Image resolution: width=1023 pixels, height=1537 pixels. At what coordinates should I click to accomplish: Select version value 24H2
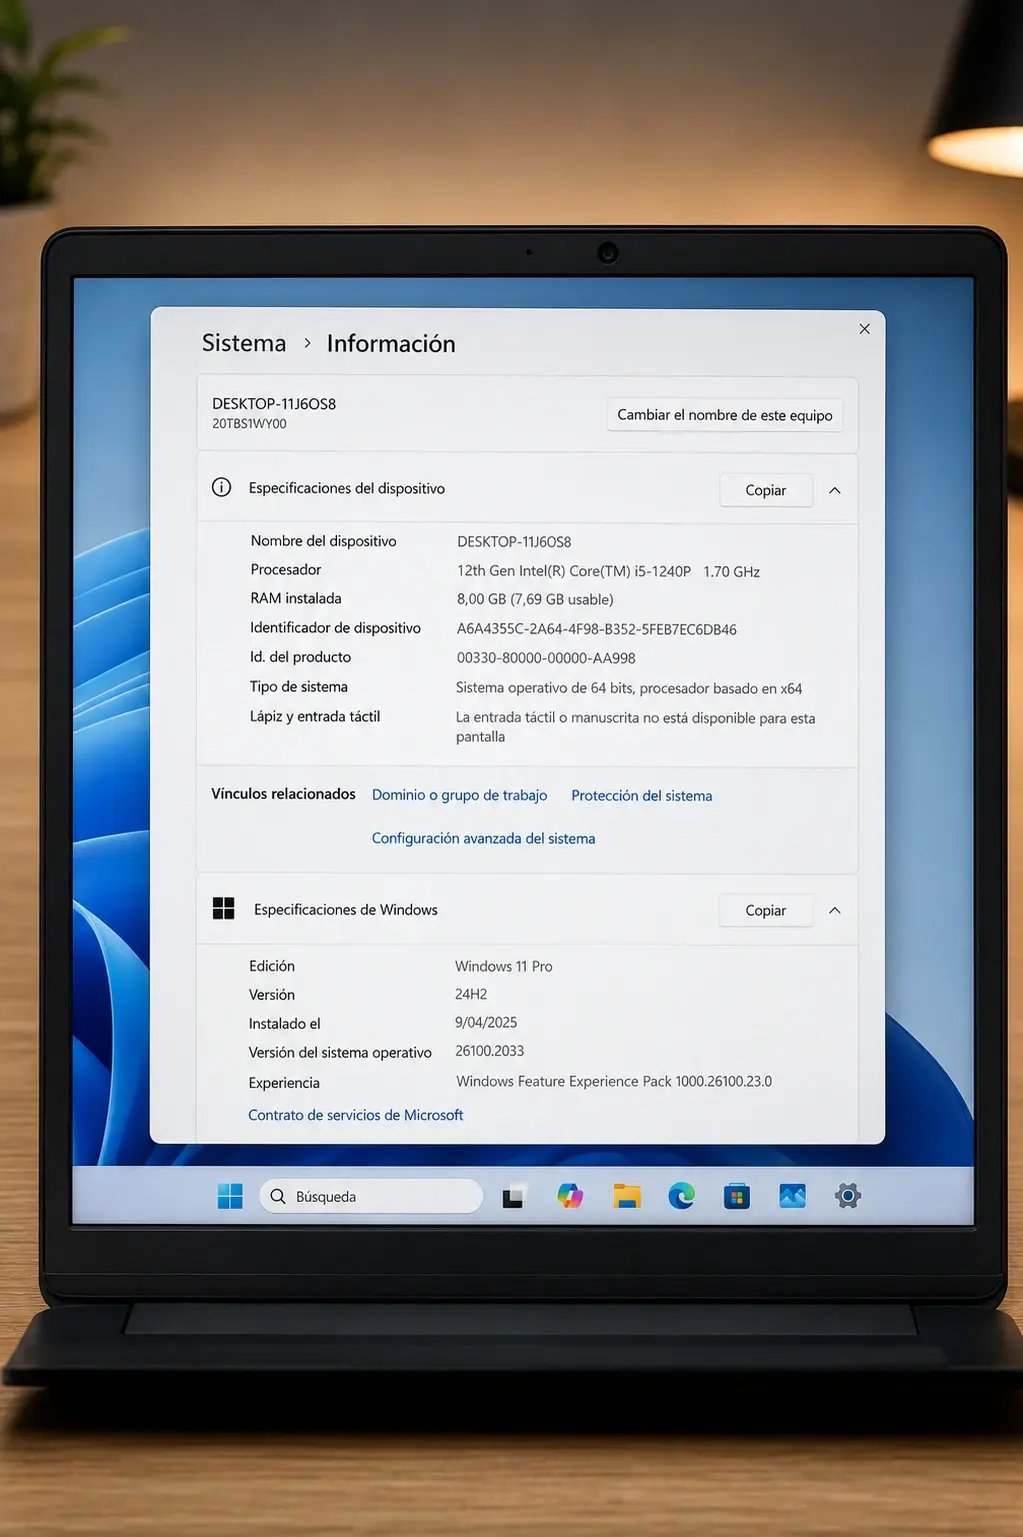point(471,994)
